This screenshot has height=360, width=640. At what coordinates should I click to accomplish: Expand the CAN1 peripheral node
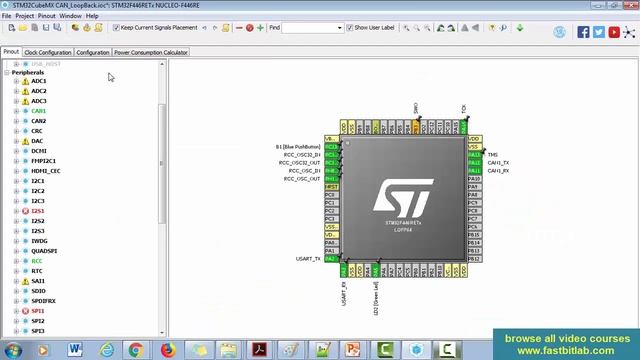(16, 111)
